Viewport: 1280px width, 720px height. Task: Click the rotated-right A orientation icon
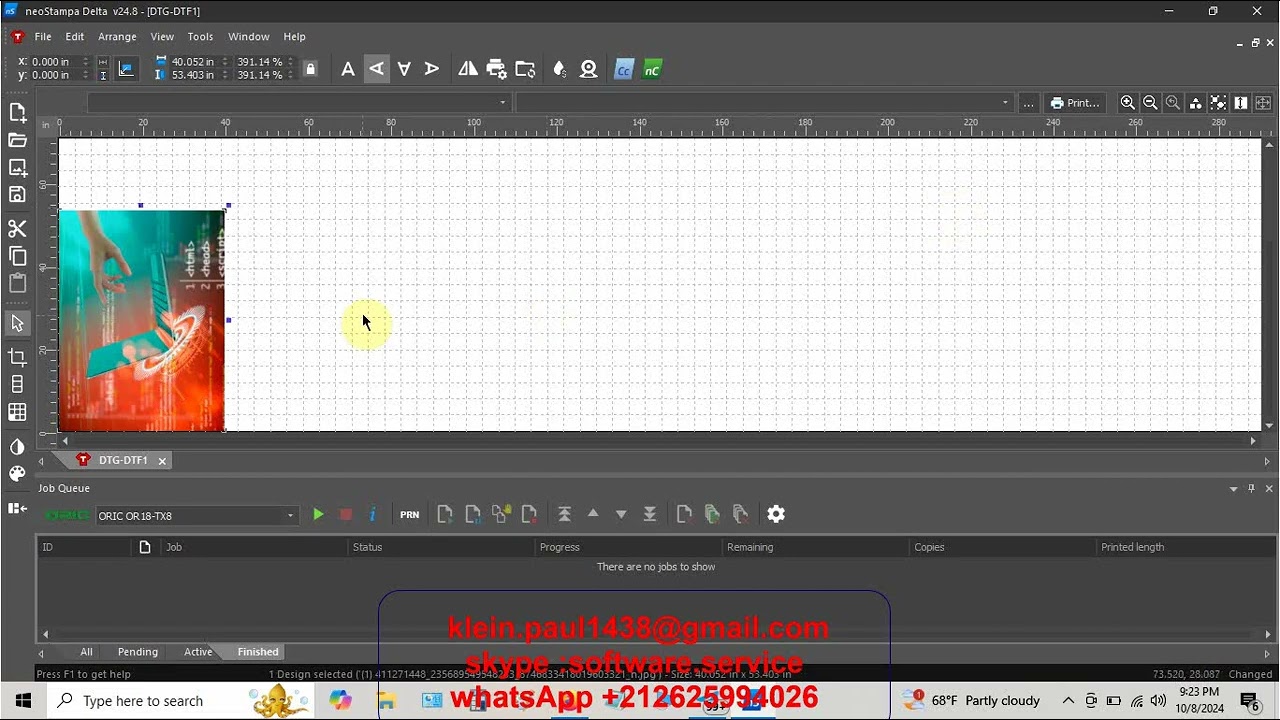click(432, 69)
